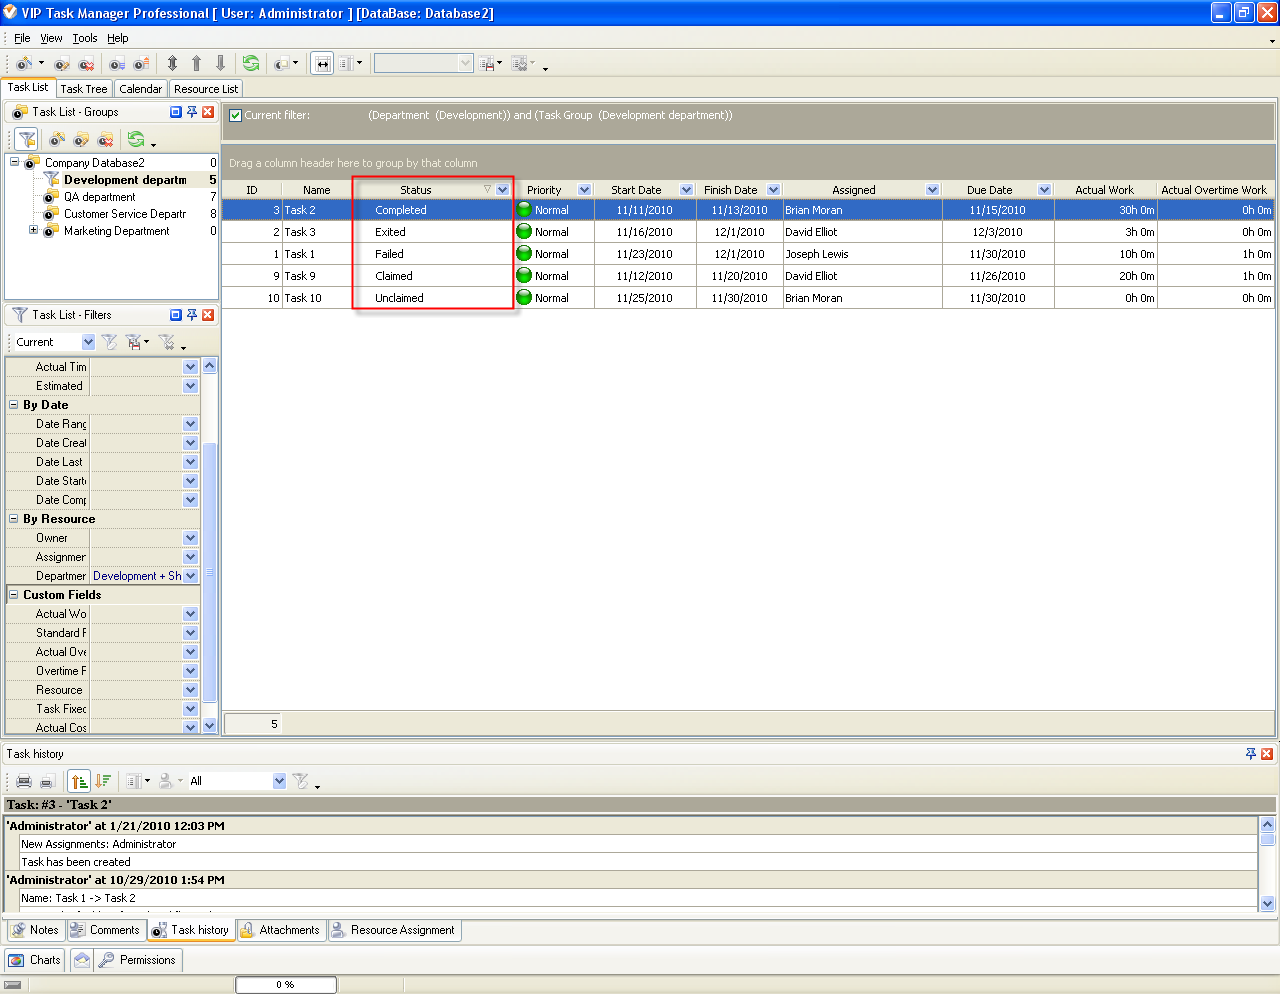The width and height of the screenshot is (1280, 994).
Task: Switch to the Calendar tab
Action: point(140,89)
